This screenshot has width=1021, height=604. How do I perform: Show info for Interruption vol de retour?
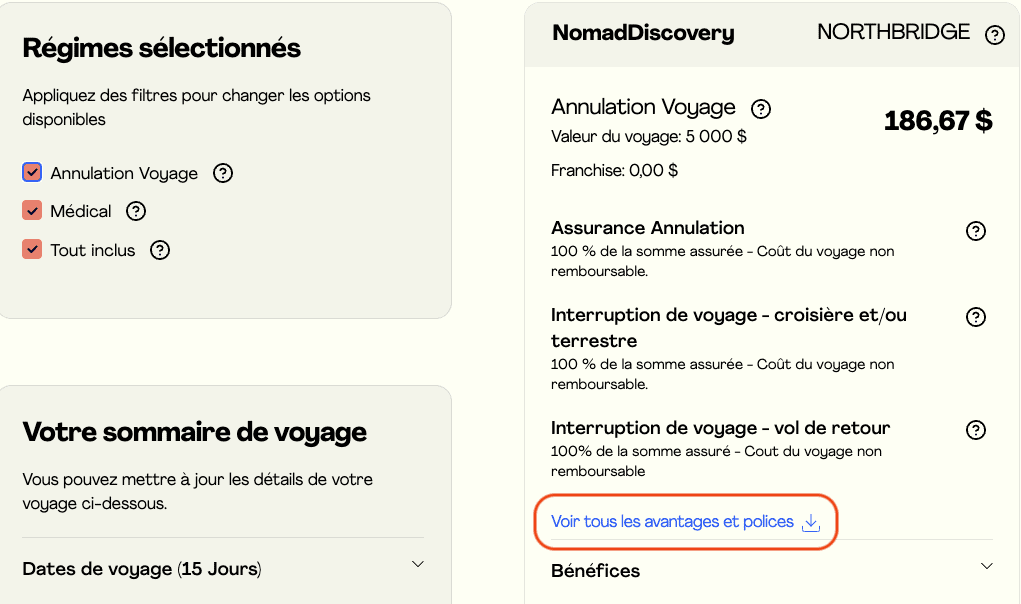tap(976, 430)
